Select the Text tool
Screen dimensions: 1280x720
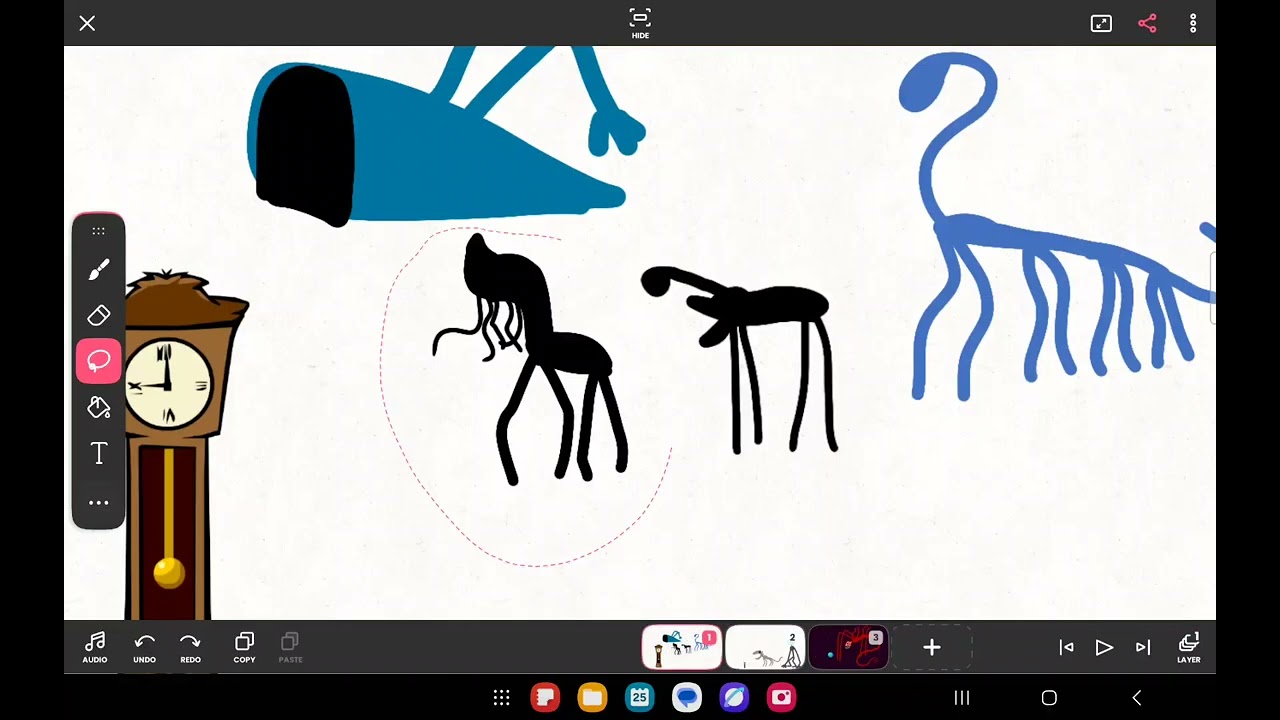point(98,454)
